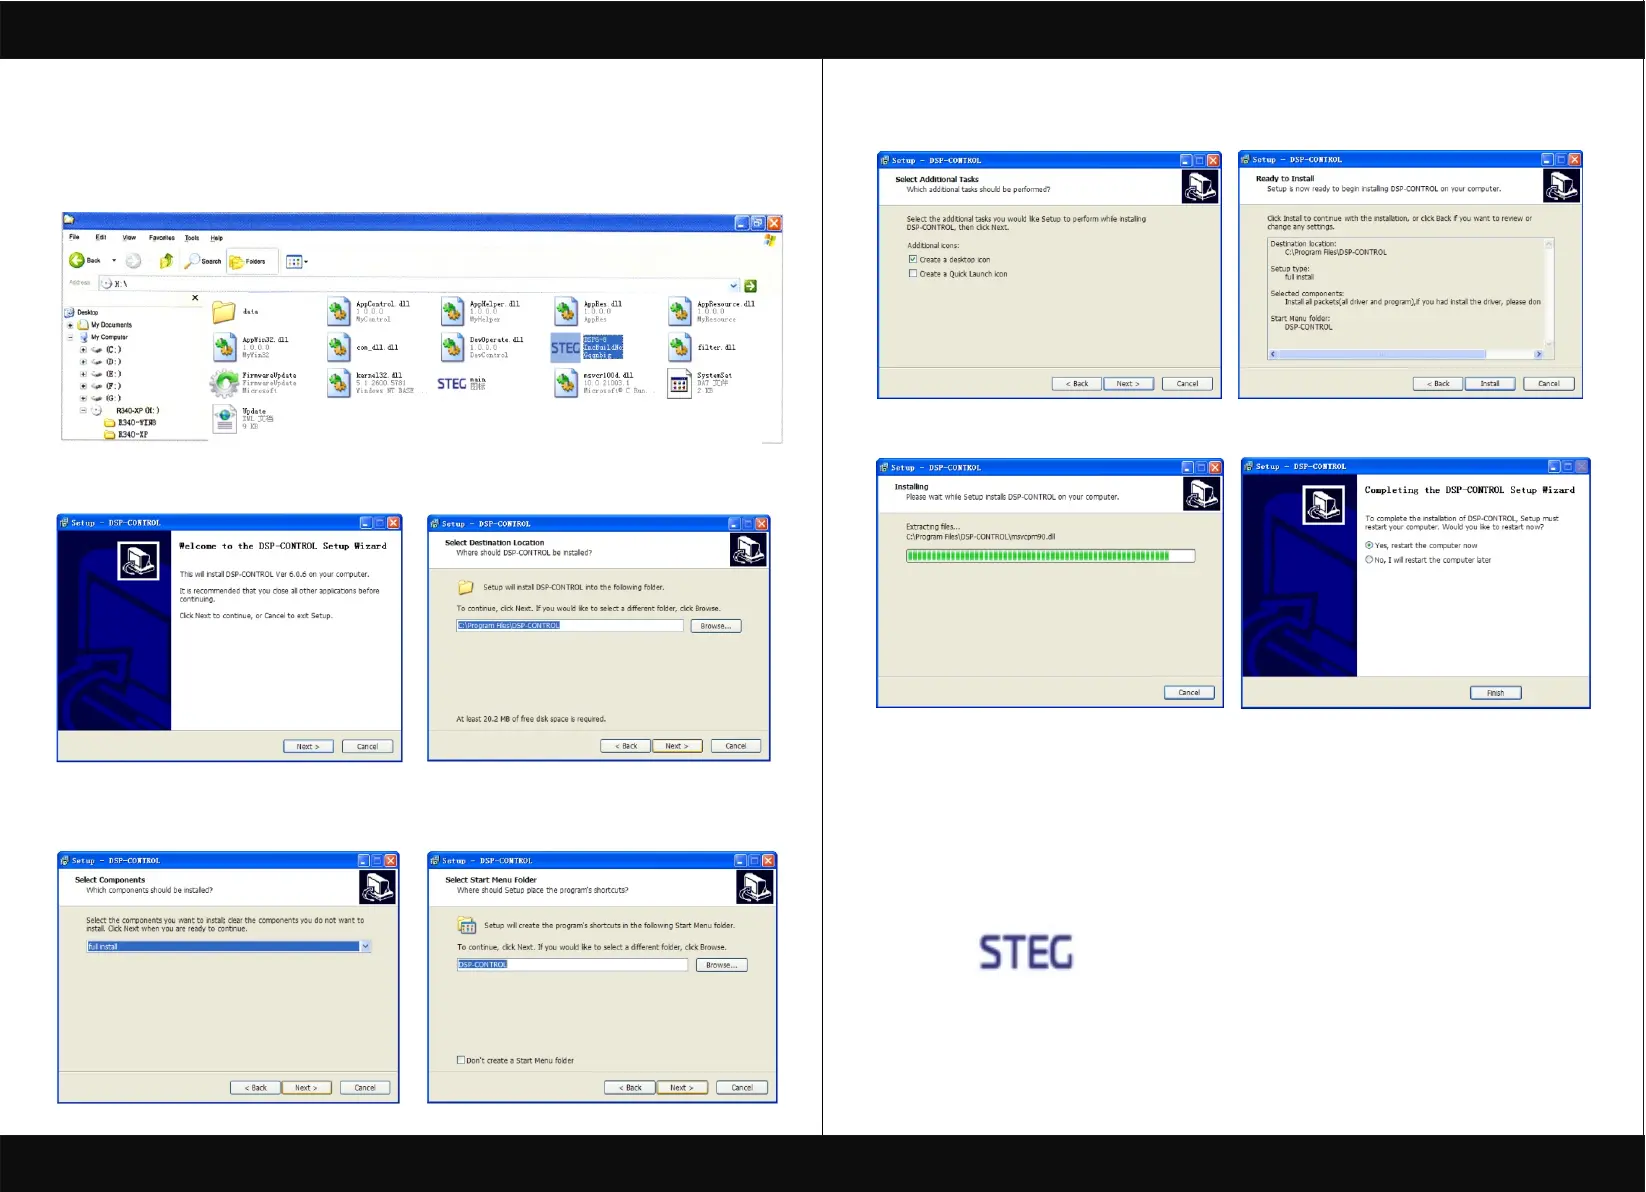Image resolution: width=1646 pixels, height=1192 pixels.
Task: Select the kernel32.dll file icon
Action: [x=339, y=383]
